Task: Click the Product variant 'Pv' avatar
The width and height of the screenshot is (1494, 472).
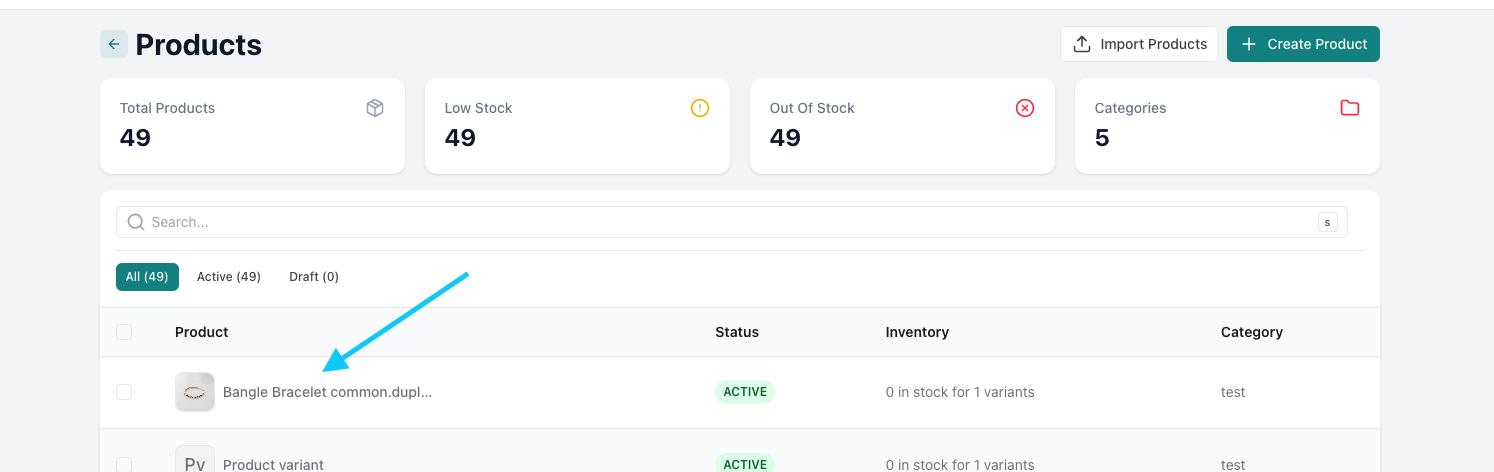Action: [x=195, y=462]
